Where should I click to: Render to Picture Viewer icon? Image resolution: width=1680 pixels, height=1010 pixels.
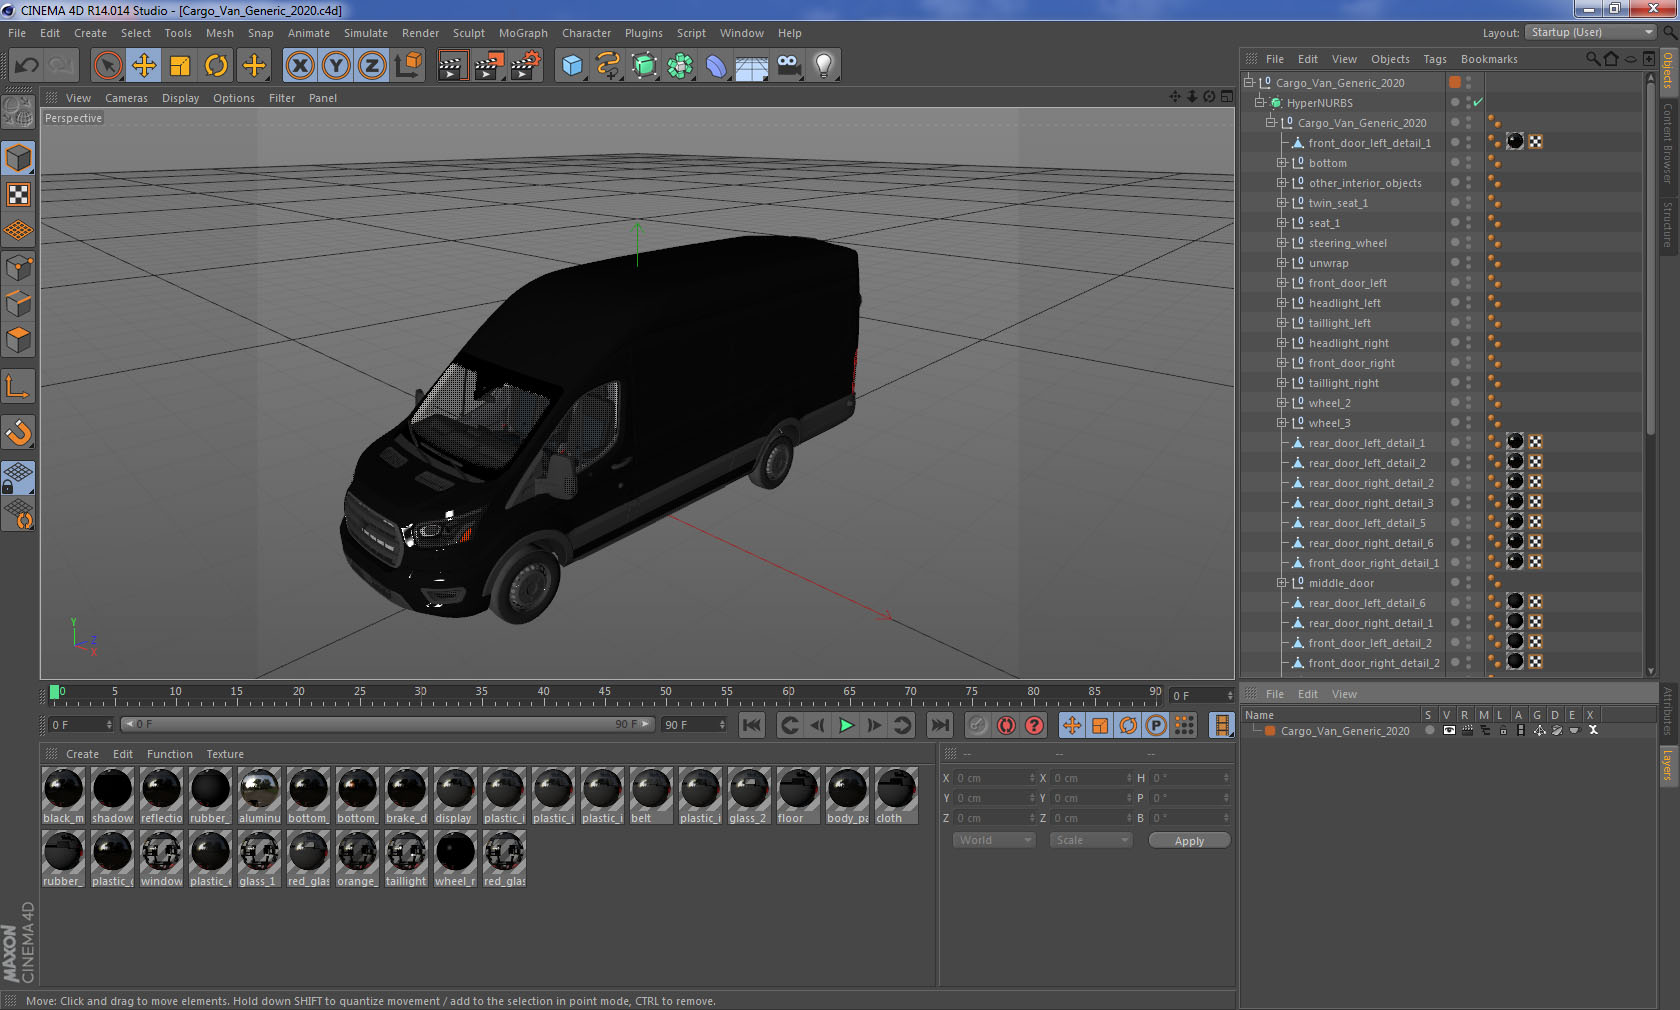click(489, 66)
